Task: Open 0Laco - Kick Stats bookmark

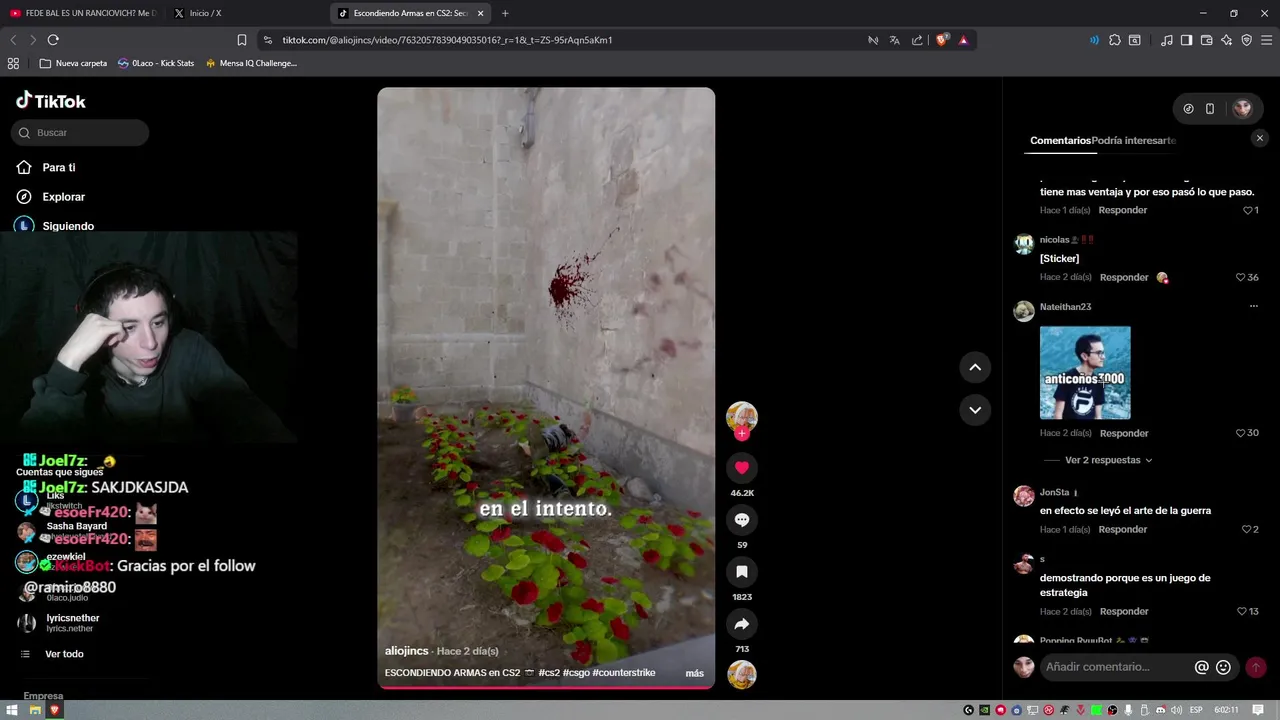Action: pyautogui.click(x=156, y=63)
